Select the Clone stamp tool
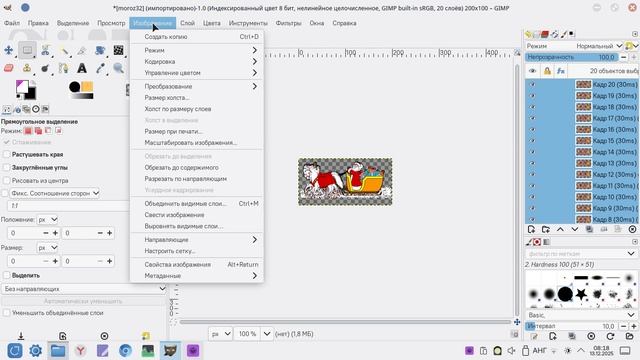640x360 pixels. coord(27,68)
